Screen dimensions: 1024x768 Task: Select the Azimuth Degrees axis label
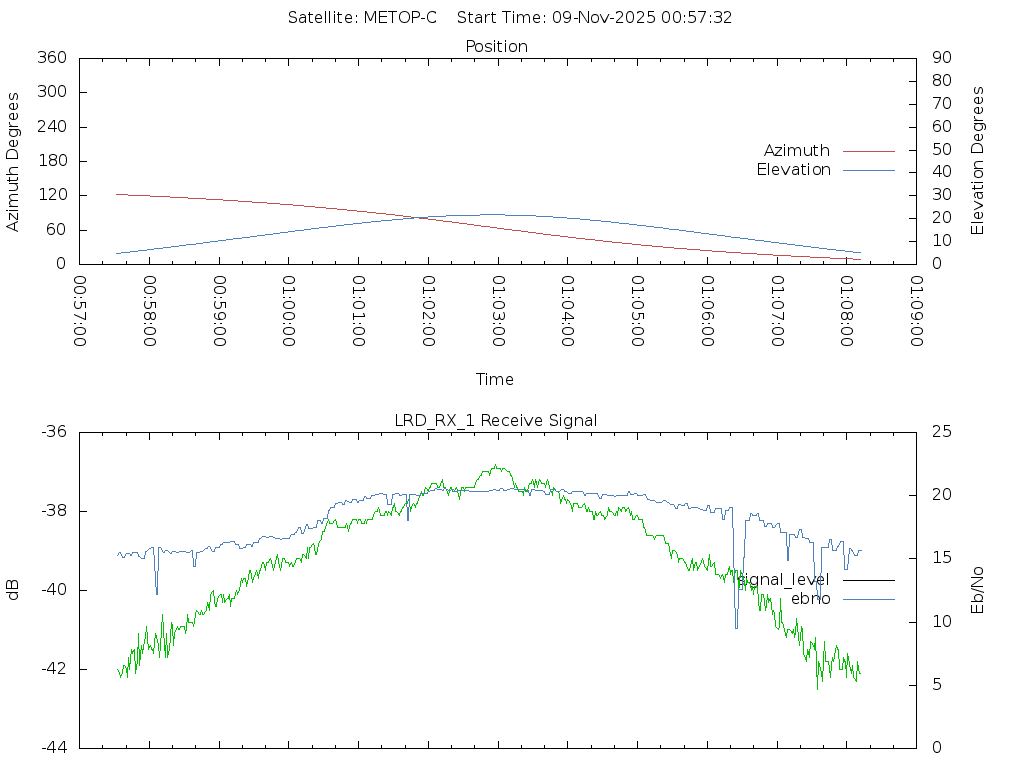[14, 161]
